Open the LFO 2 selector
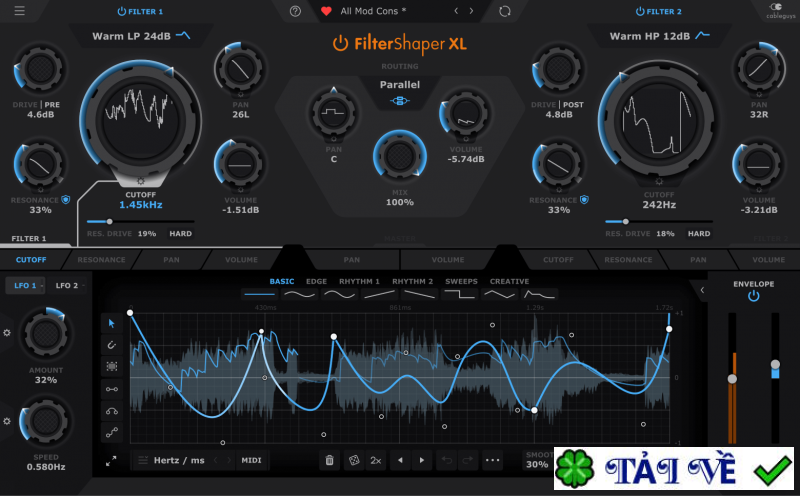800x496 pixels. point(69,286)
